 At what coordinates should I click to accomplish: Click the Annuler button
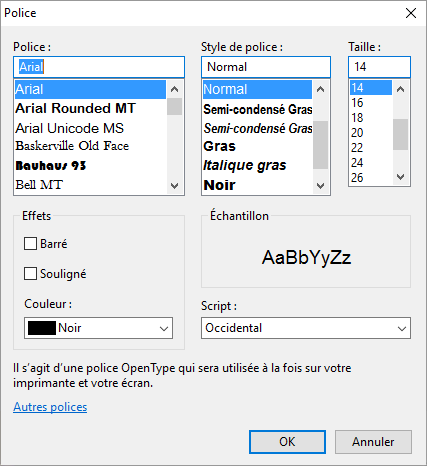click(373, 442)
